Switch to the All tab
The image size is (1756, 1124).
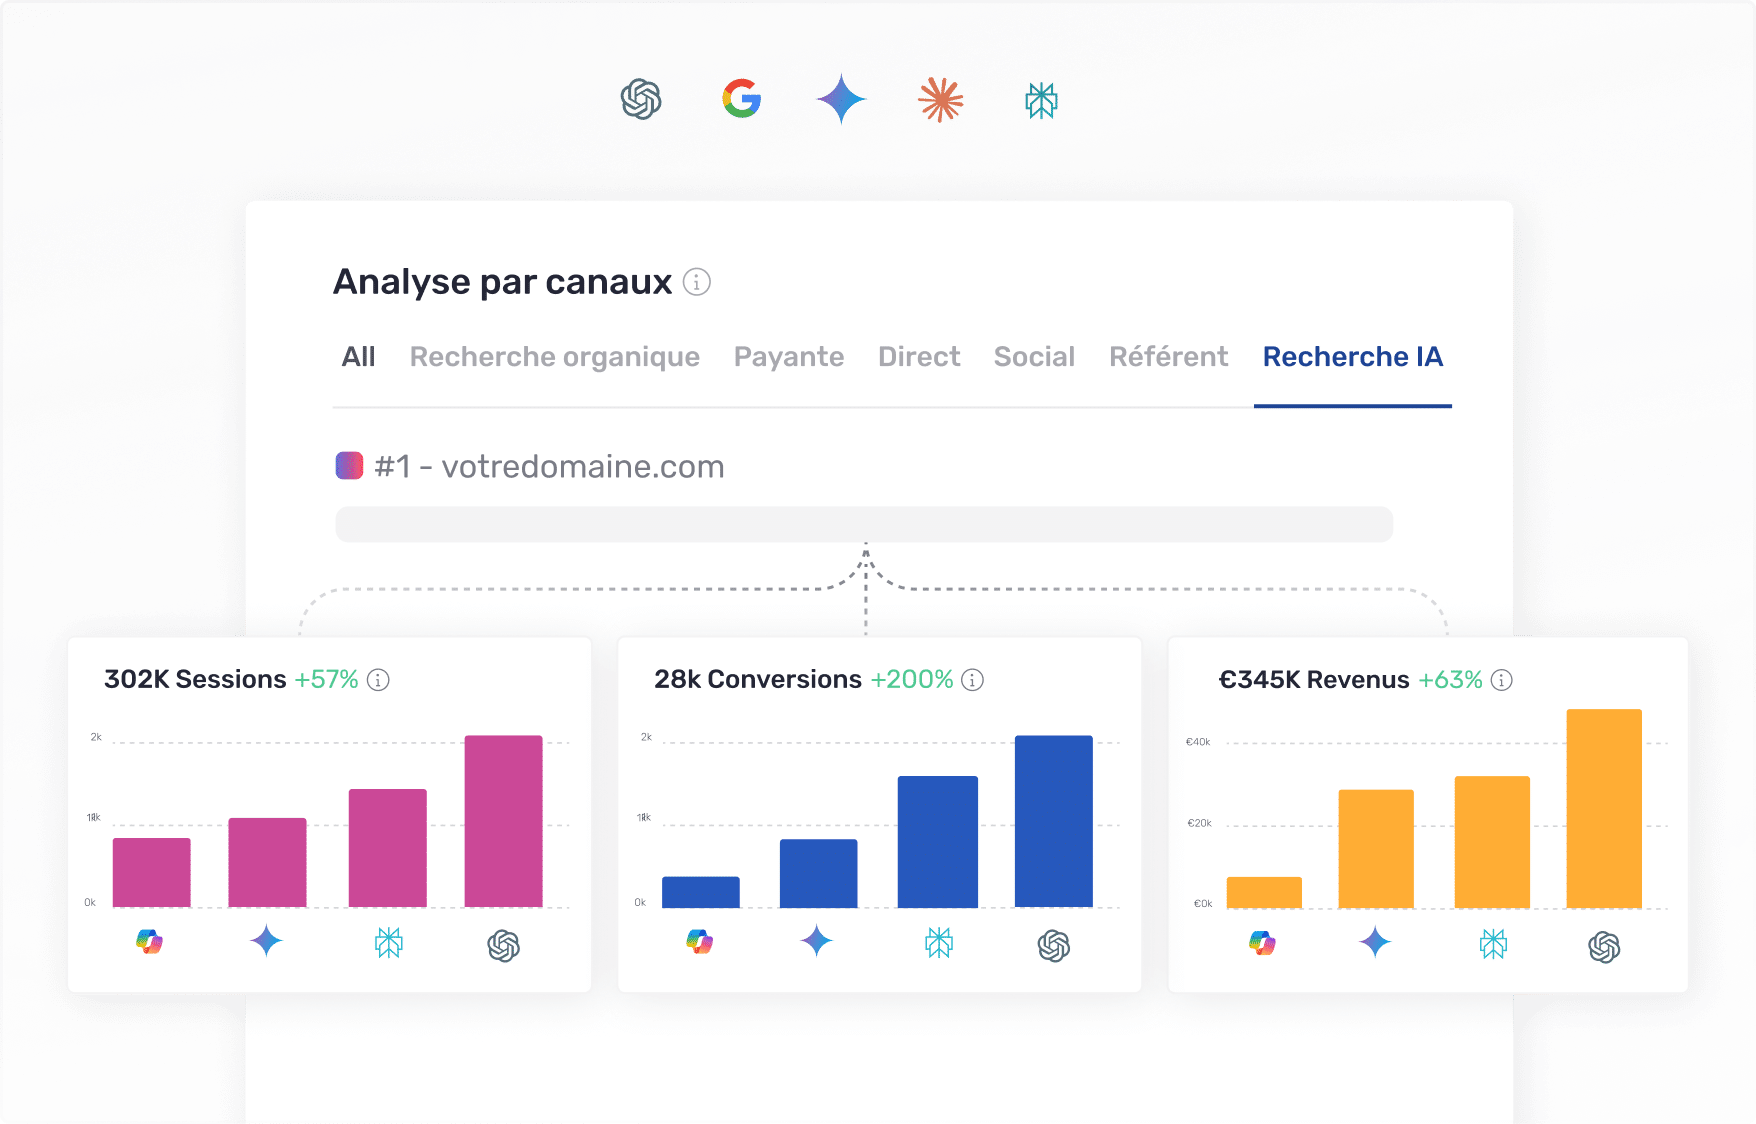pyautogui.click(x=358, y=357)
